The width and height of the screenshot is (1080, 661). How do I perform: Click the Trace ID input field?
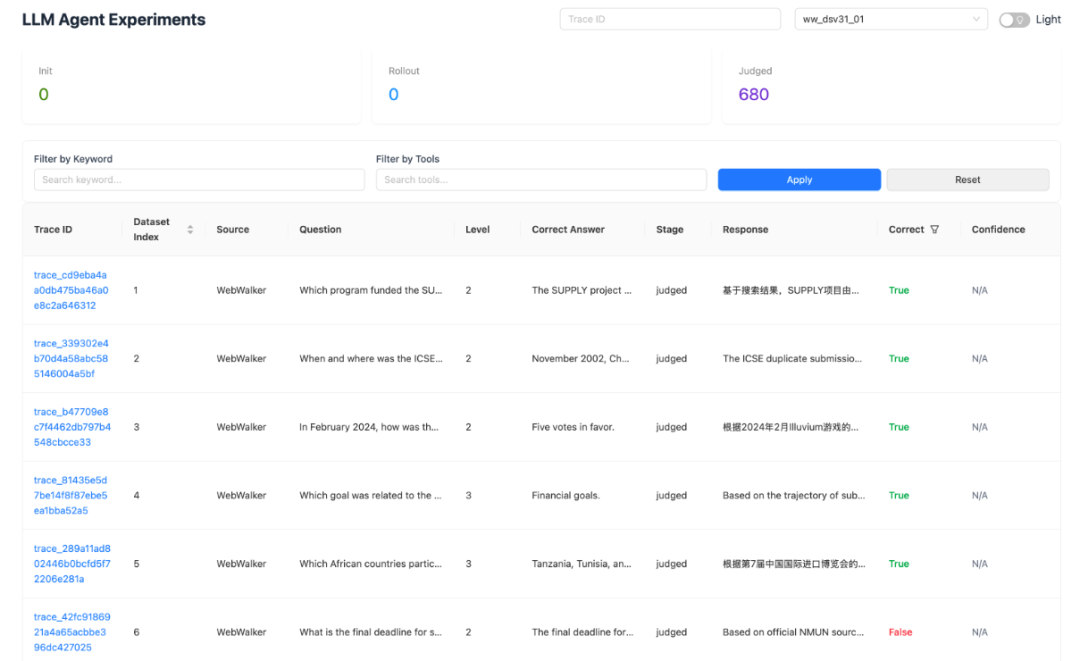pos(670,19)
